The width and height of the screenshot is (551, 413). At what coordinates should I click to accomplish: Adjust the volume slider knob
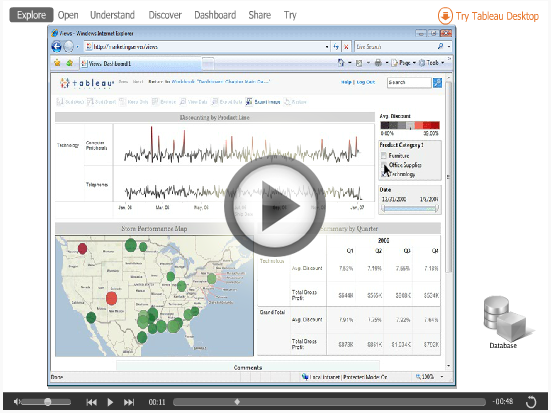point(47,402)
